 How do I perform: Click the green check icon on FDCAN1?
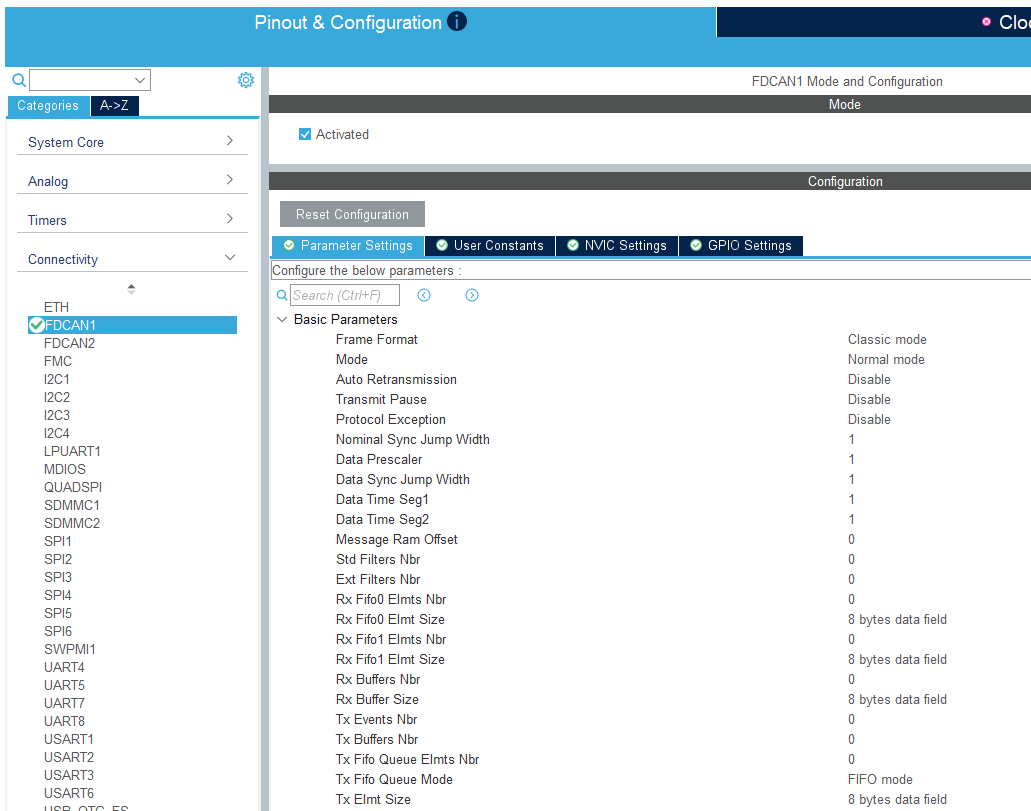pyautogui.click(x=37, y=325)
